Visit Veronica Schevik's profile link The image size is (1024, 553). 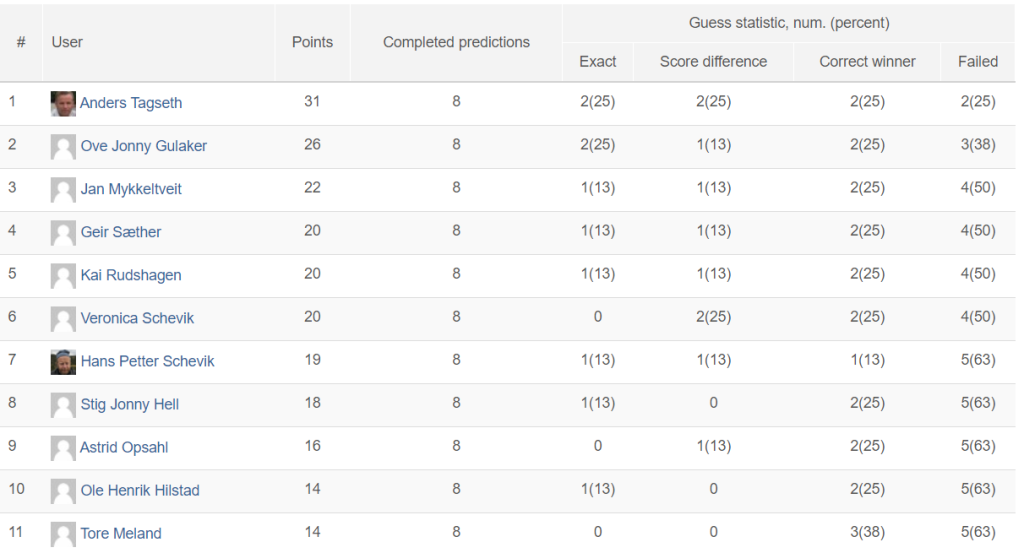point(137,319)
